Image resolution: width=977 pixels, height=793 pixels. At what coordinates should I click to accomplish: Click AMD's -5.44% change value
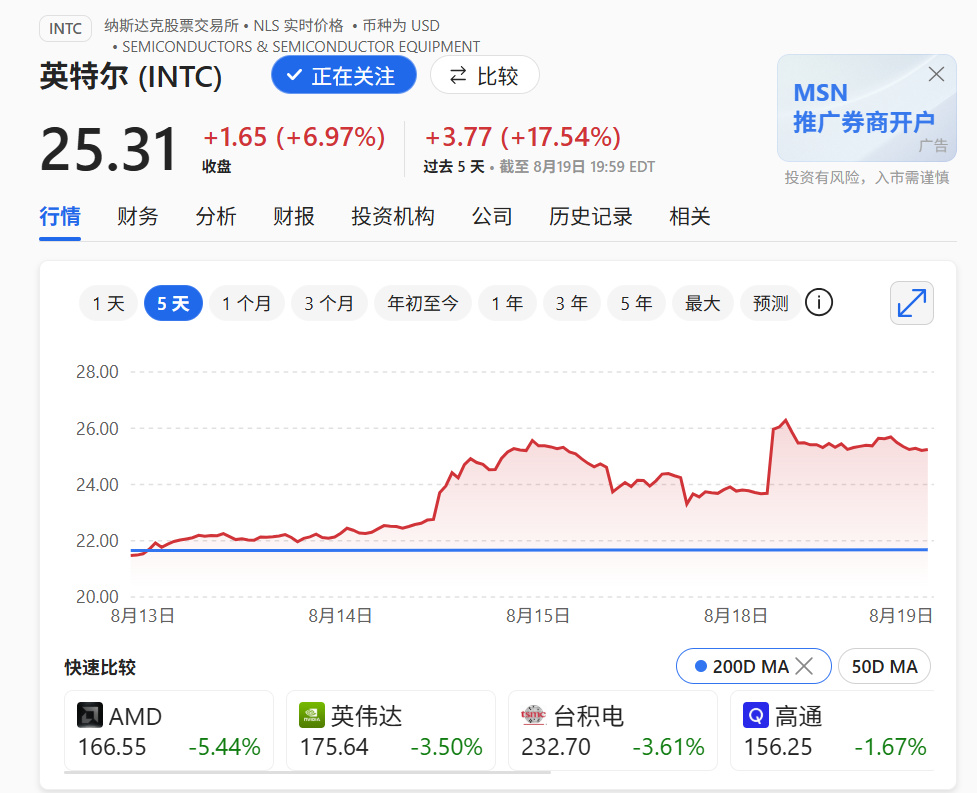click(224, 747)
